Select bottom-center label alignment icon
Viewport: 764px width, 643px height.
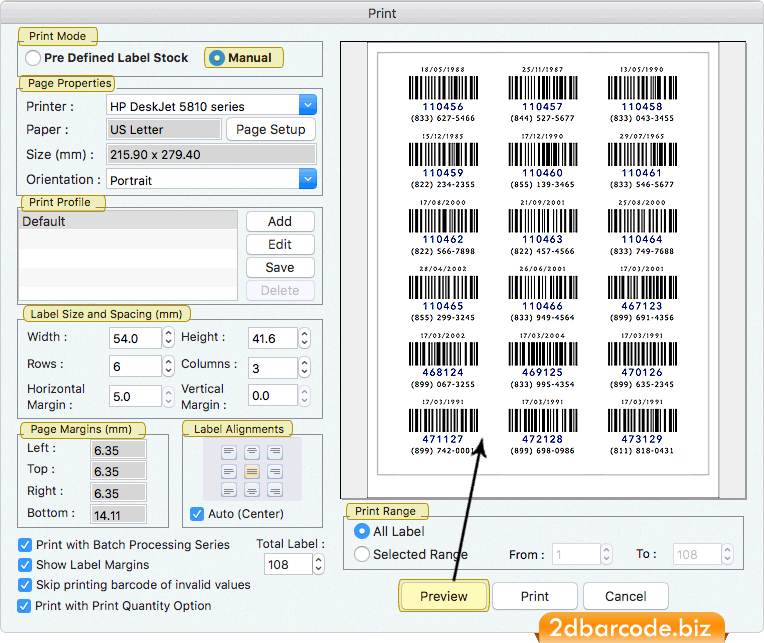(x=252, y=490)
